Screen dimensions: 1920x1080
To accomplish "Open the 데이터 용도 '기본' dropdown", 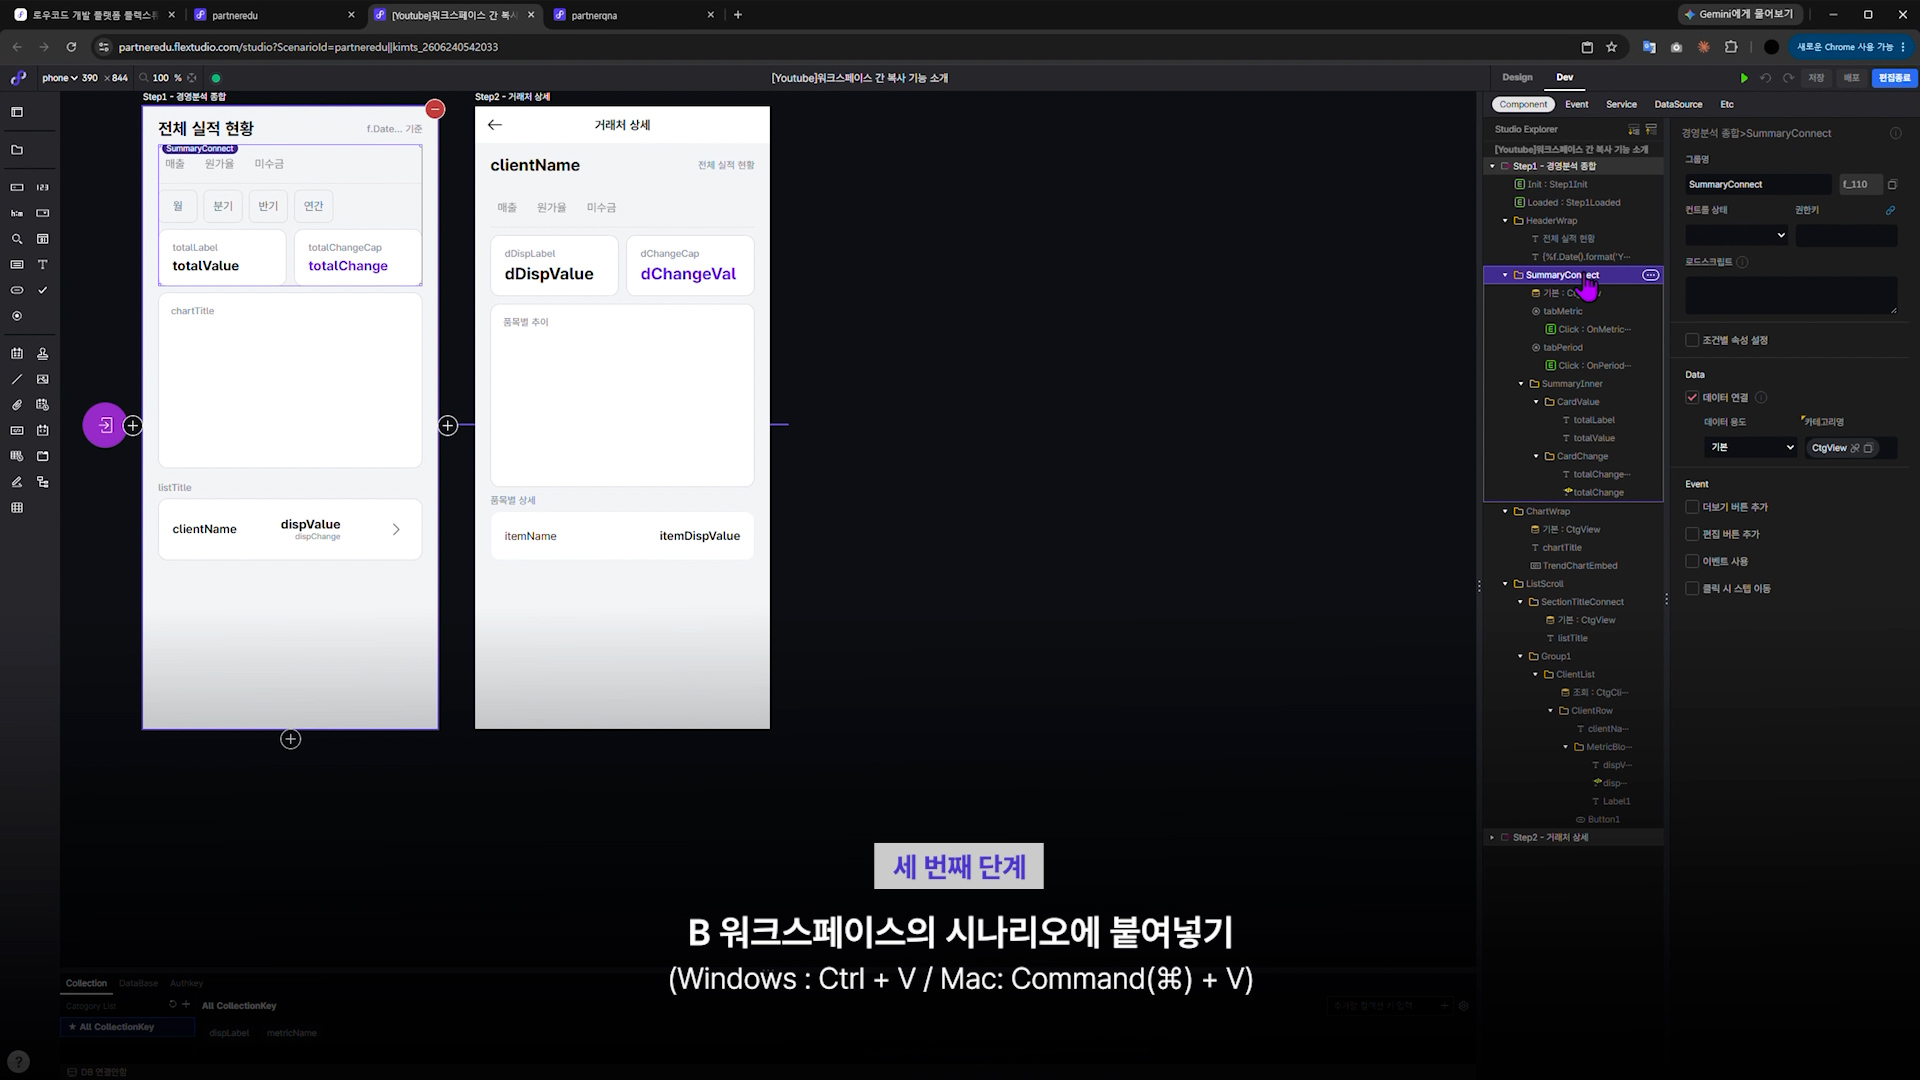I will coord(1751,448).
